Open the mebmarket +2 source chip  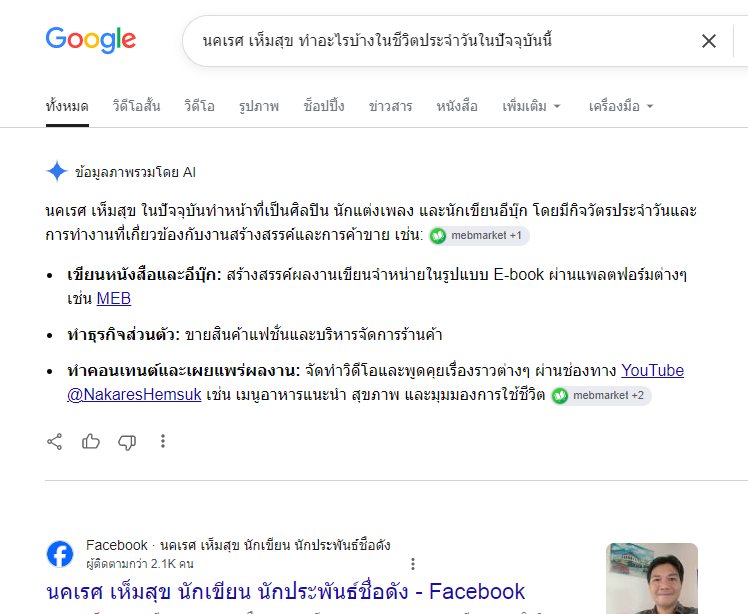tap(601, 395)
